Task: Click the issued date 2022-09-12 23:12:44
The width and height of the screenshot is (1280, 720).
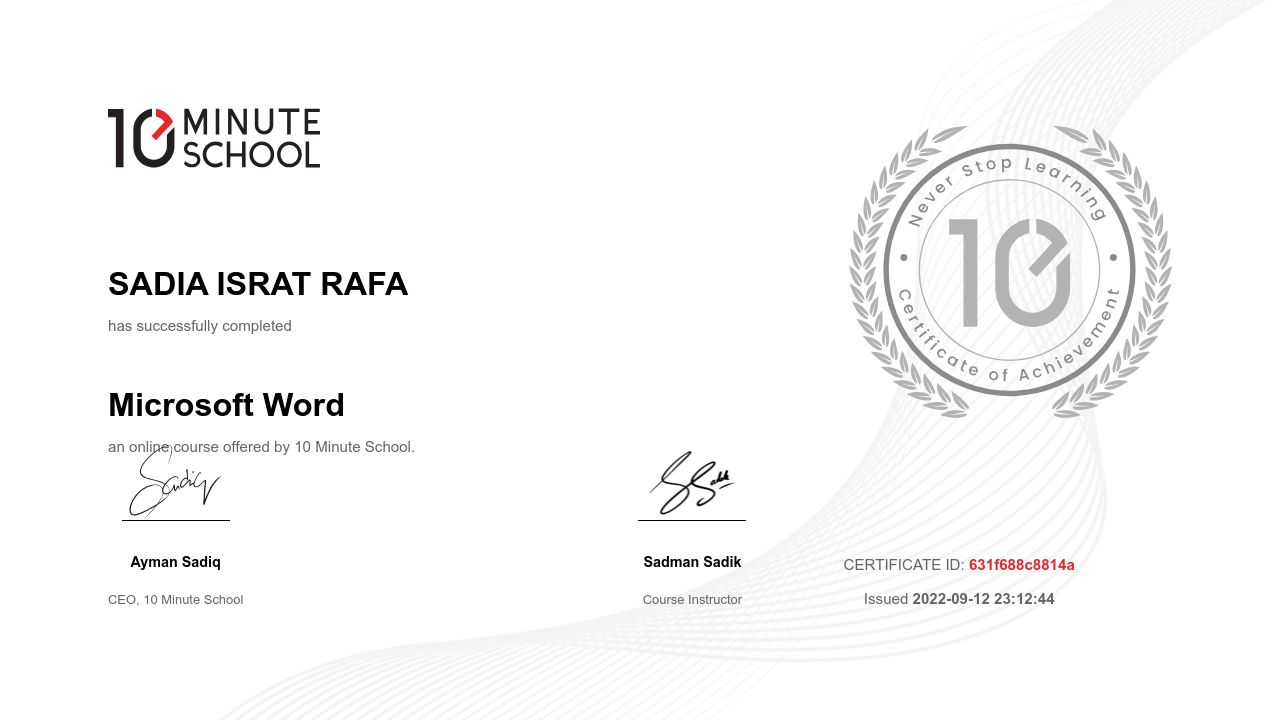Action: click(983, 599)
